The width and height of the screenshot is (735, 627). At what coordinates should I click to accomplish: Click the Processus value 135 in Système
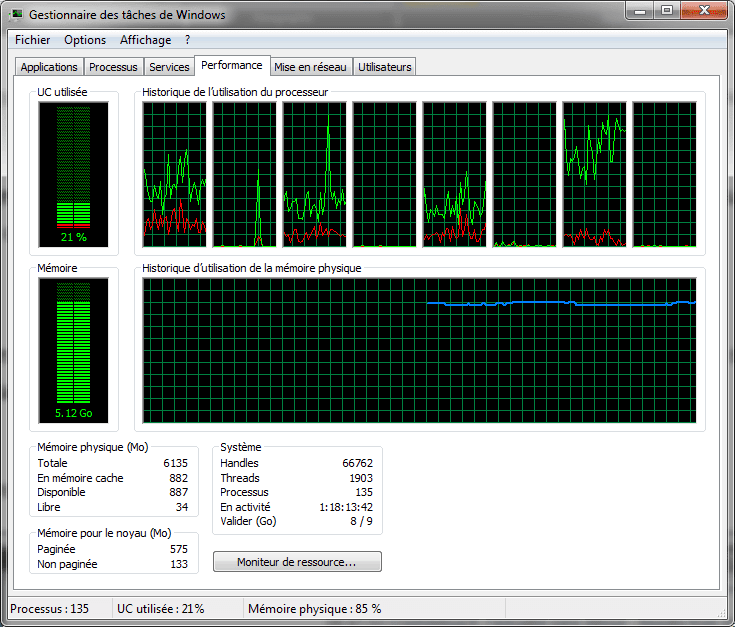364,492
